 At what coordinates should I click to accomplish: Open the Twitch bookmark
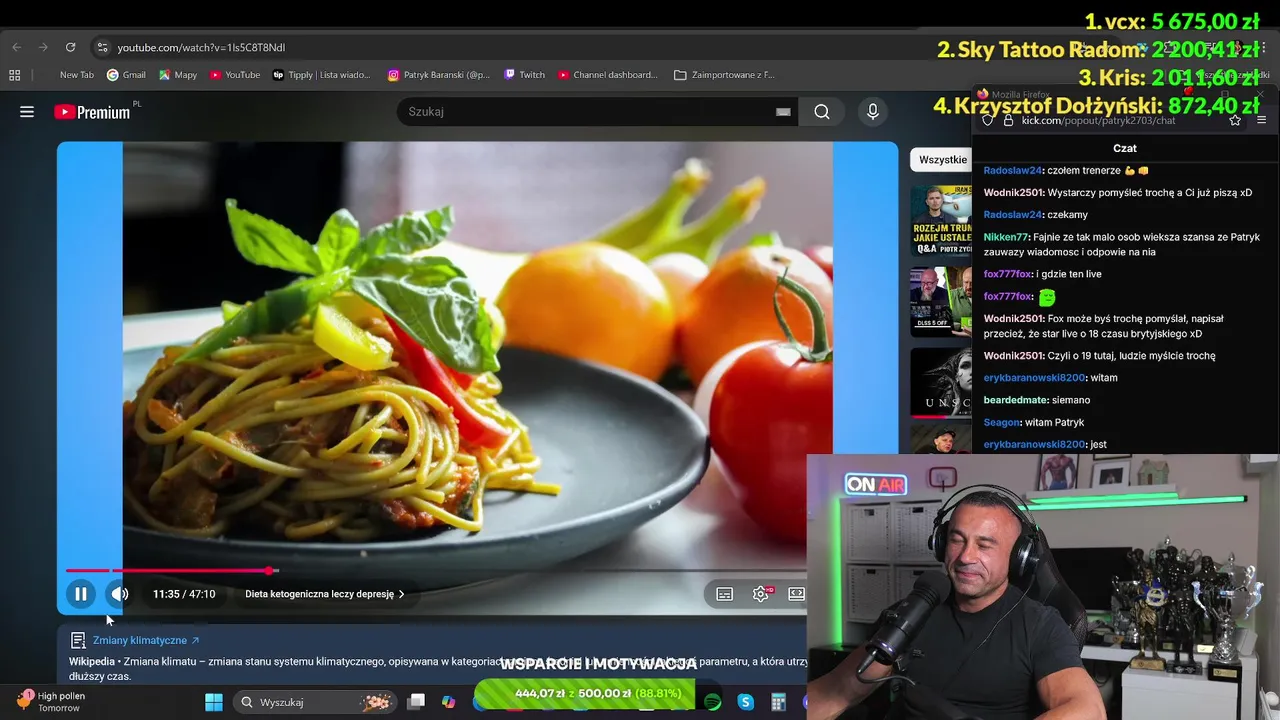(x=525, y=75)
